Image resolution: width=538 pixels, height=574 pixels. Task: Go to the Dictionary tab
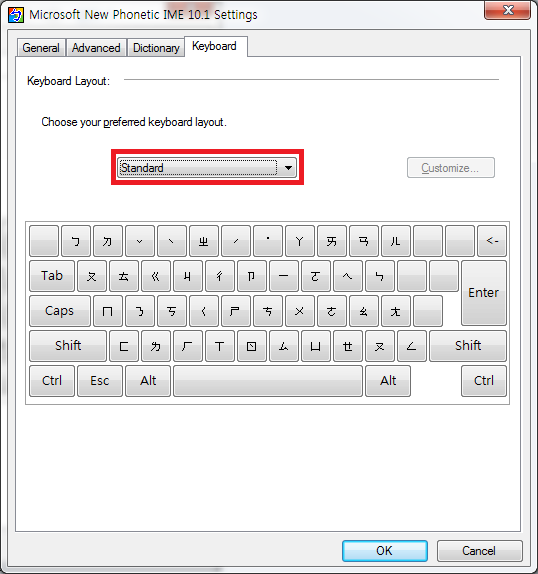pyautogui.click(x=156, y=48)
